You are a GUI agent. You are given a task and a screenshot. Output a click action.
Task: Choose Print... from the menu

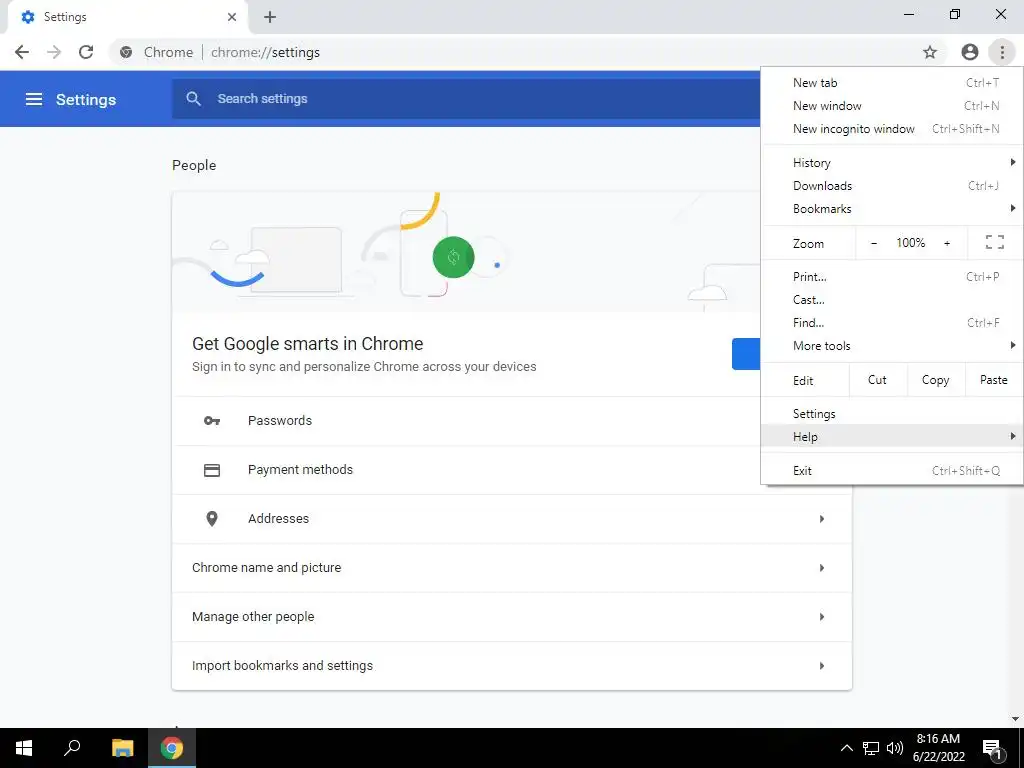[x=892, y=277]
